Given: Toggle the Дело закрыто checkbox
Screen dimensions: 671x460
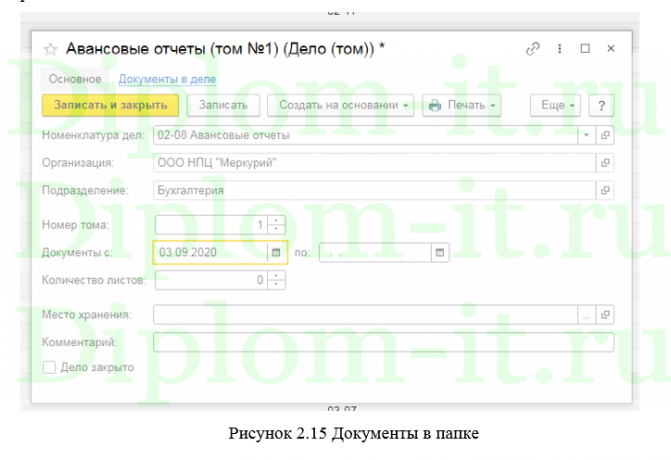Looking at the screenshot, I should tap(49, 367).
